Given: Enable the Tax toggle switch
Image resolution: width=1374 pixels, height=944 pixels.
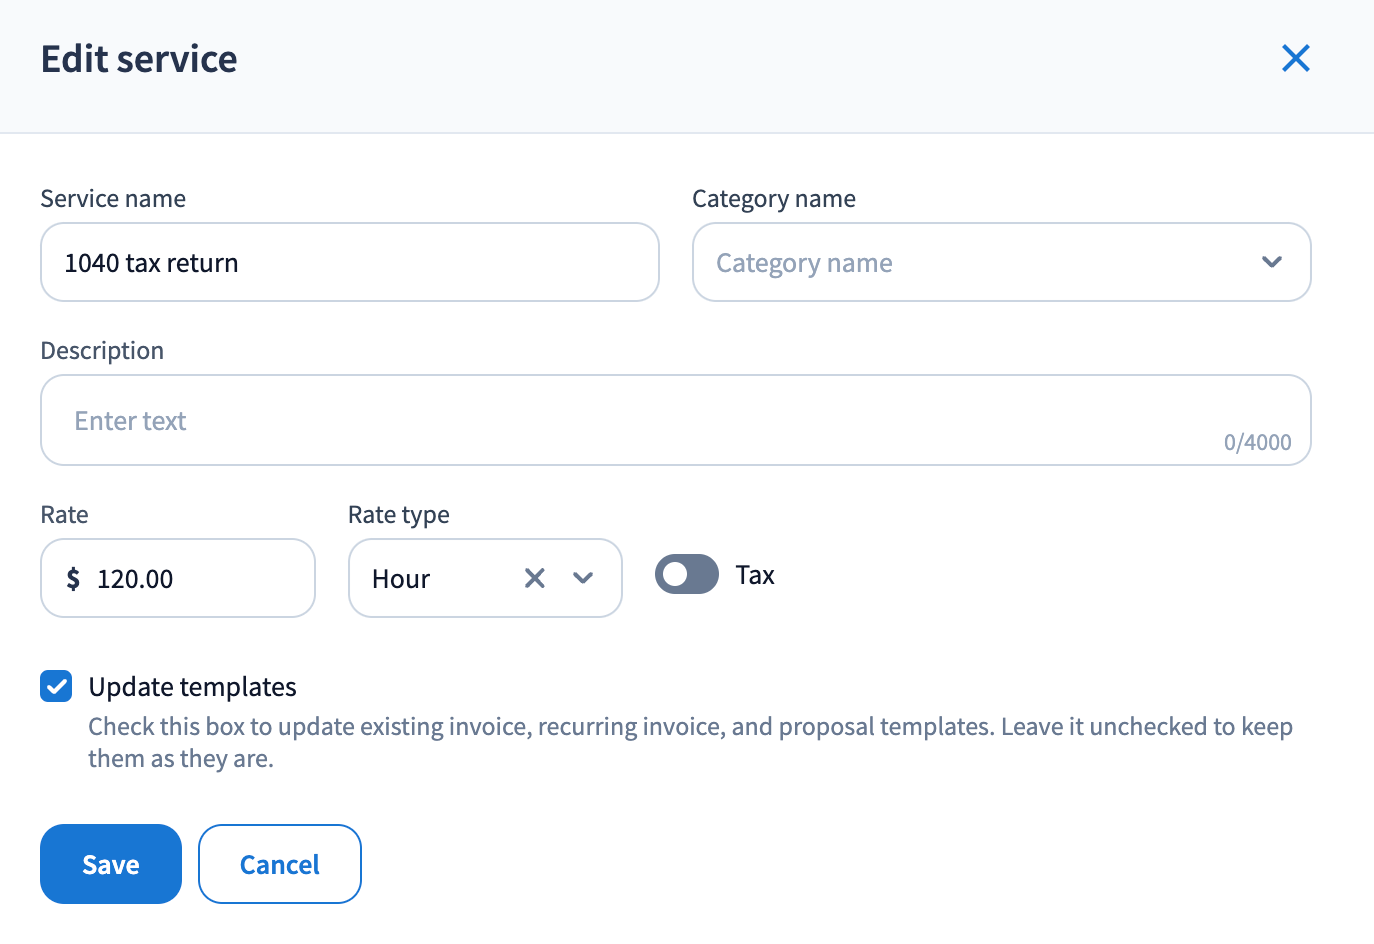Looking at the screenshot, I should pyautogui.click(x=686, y=575).
